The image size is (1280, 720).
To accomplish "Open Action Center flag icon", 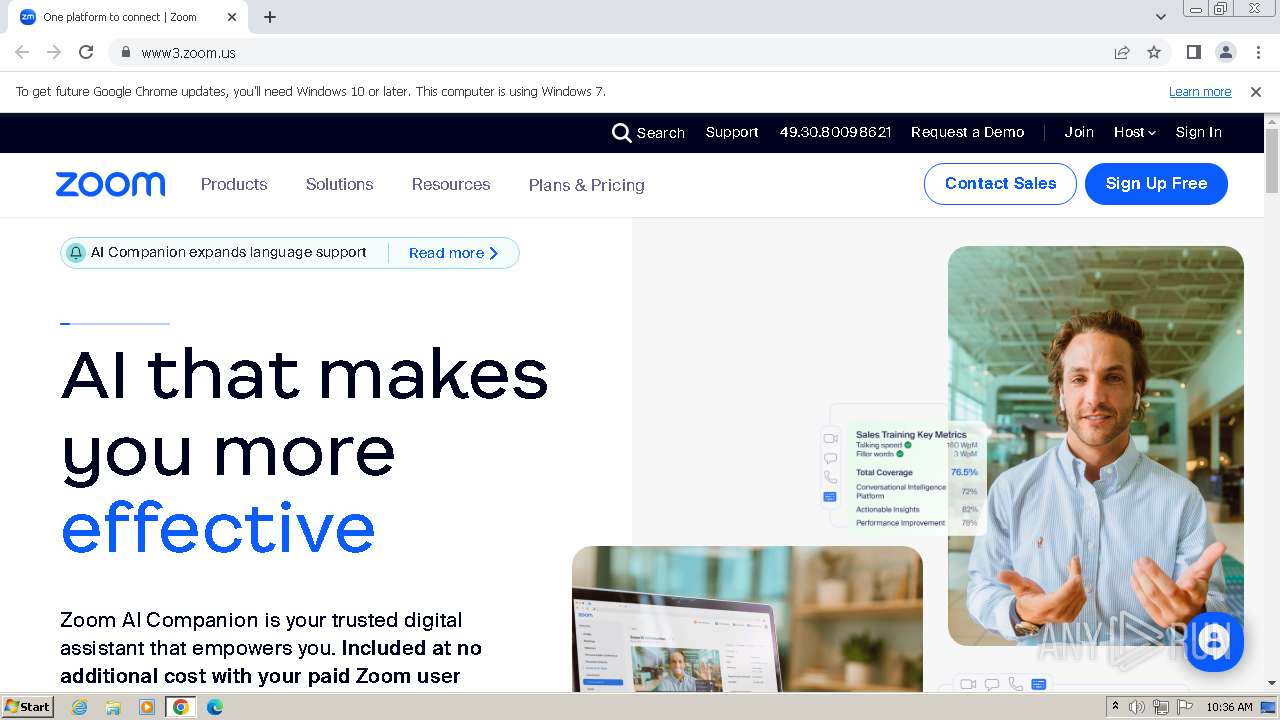I will pyautogui.click(x=1185, y=707).
